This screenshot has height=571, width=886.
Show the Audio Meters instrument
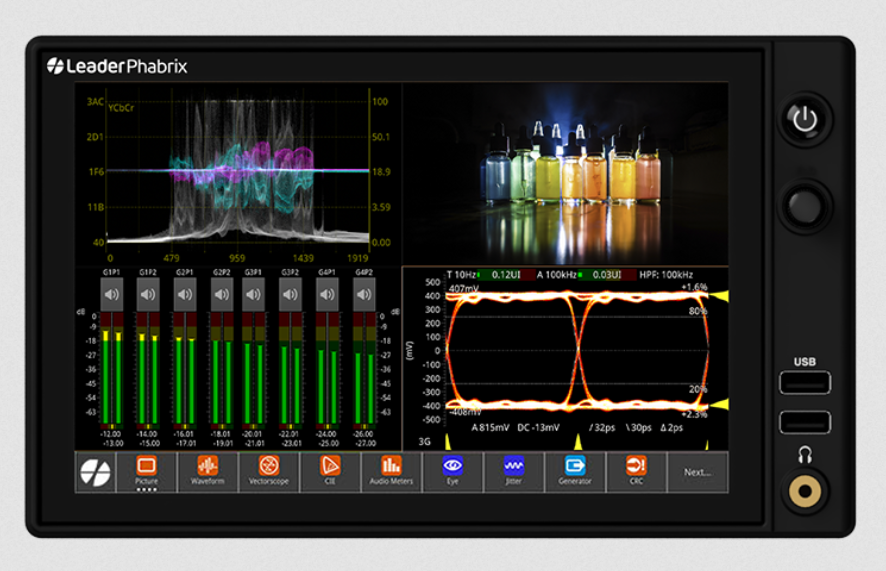[x=391, y=471]
